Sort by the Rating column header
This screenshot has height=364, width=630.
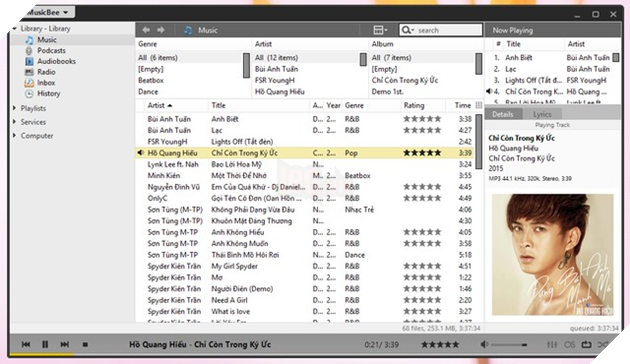click(414, 105)
